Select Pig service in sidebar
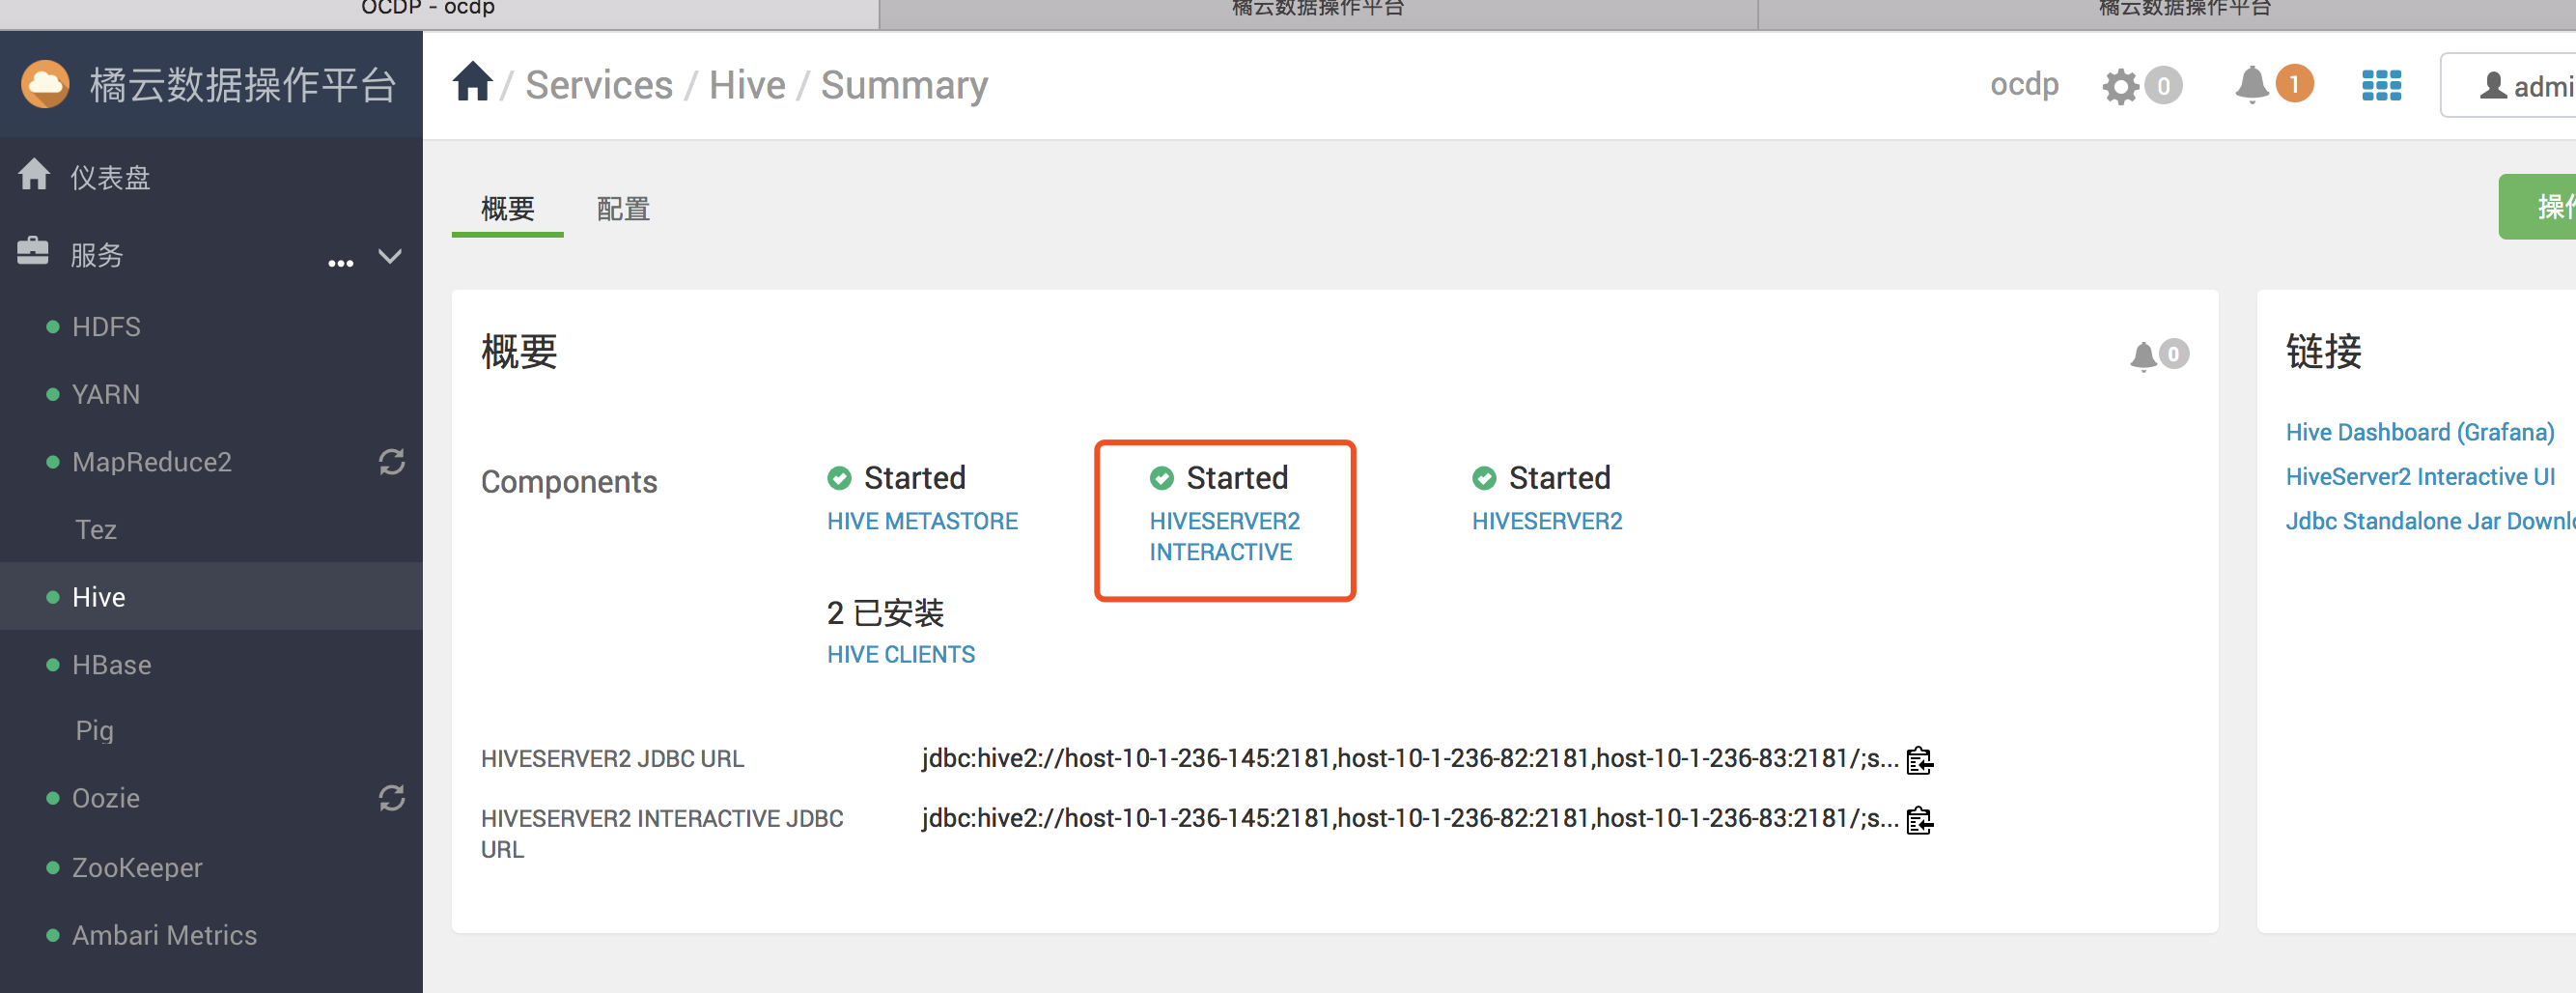2576x993 pixels. [94, 731]
